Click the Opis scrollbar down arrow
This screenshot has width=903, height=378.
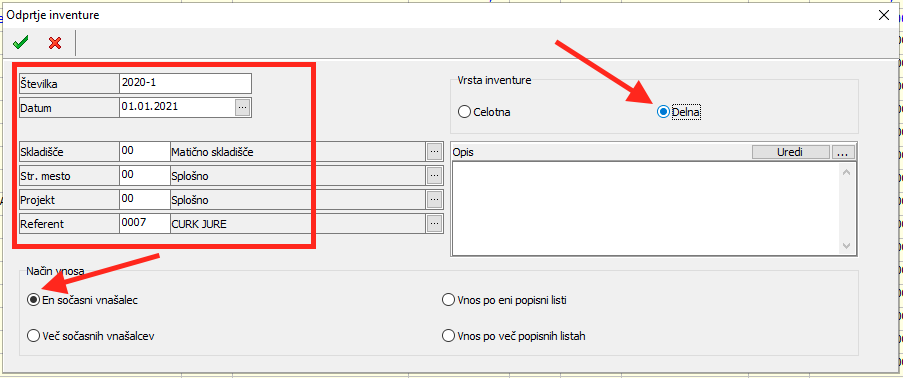pos(847,246)
